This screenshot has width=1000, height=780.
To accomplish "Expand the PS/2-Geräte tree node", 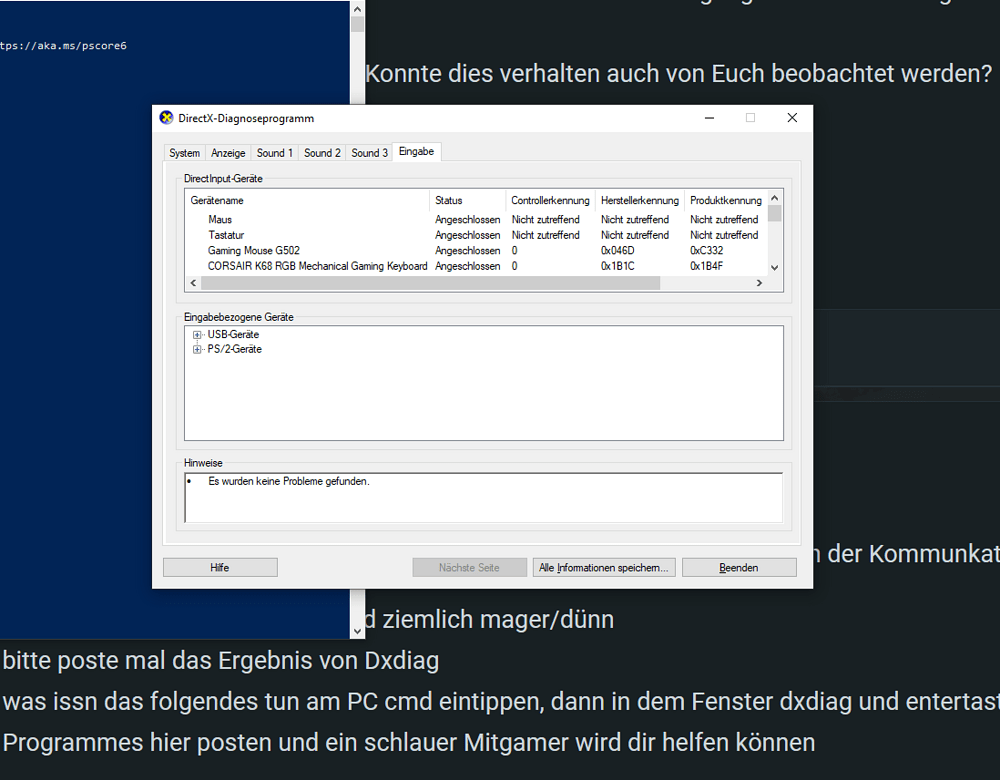I will [197, 350].
